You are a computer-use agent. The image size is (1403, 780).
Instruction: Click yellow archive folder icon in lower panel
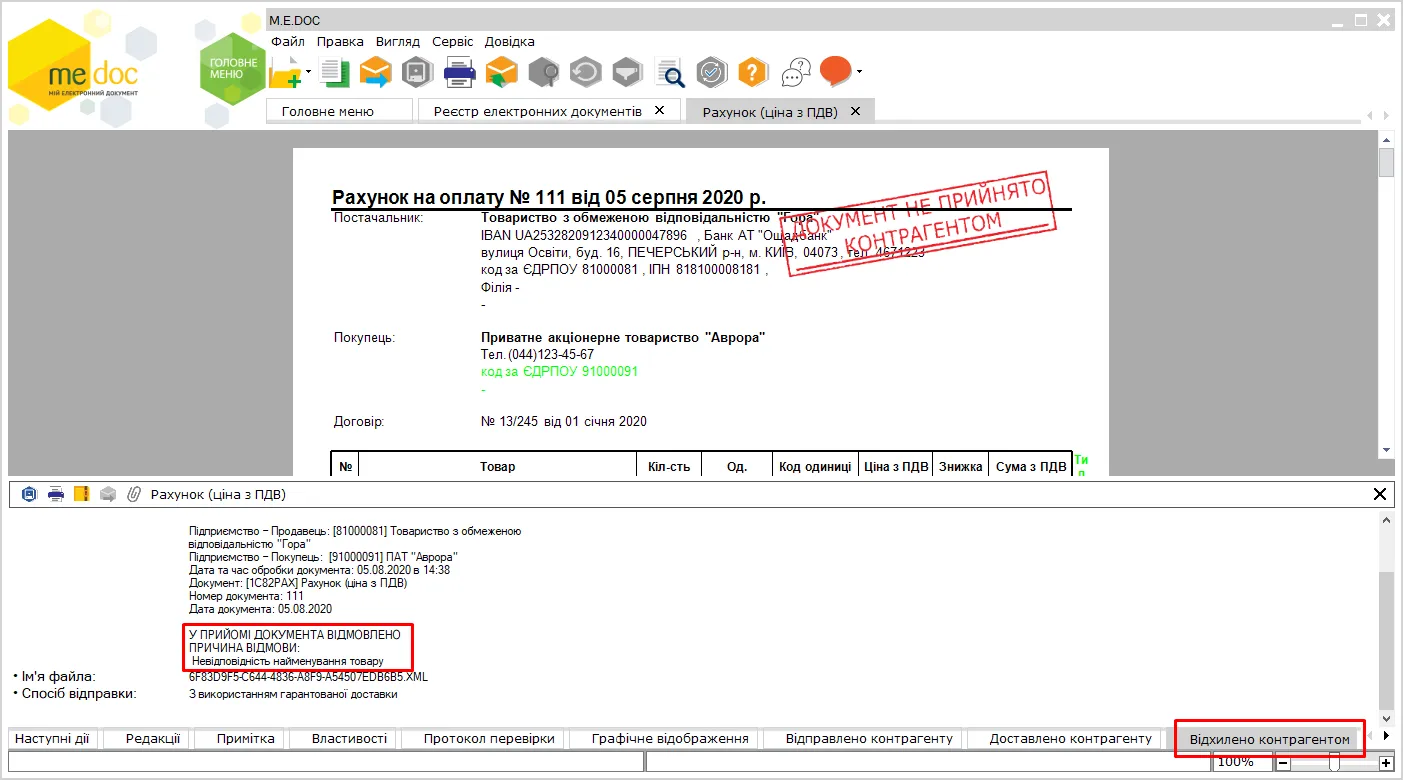click(82, 494)
